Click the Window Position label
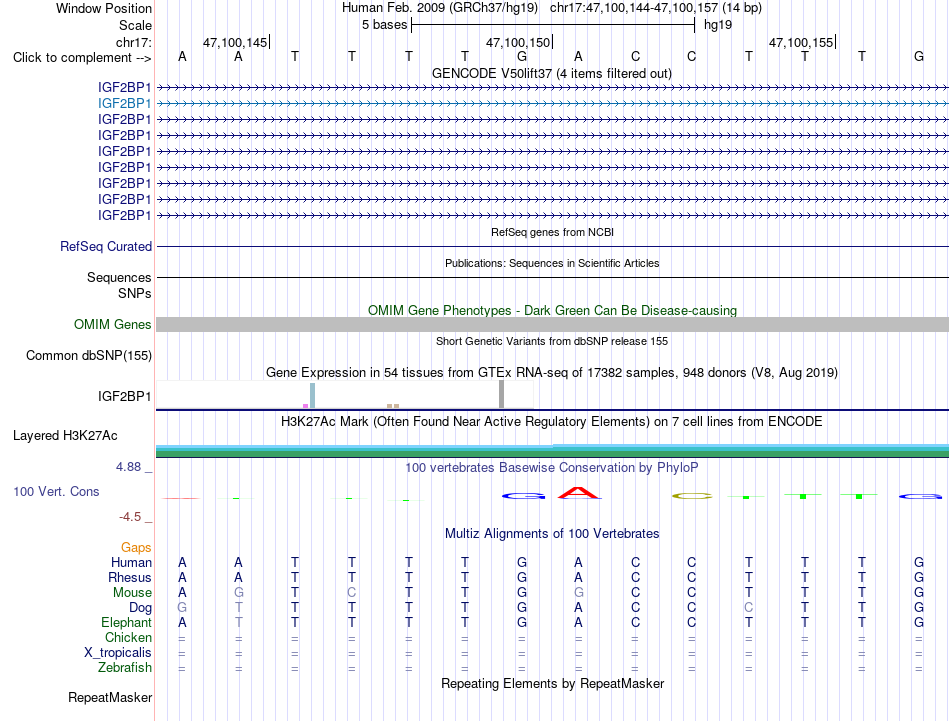This screenshot has width=950, height=721. [104, 8]
